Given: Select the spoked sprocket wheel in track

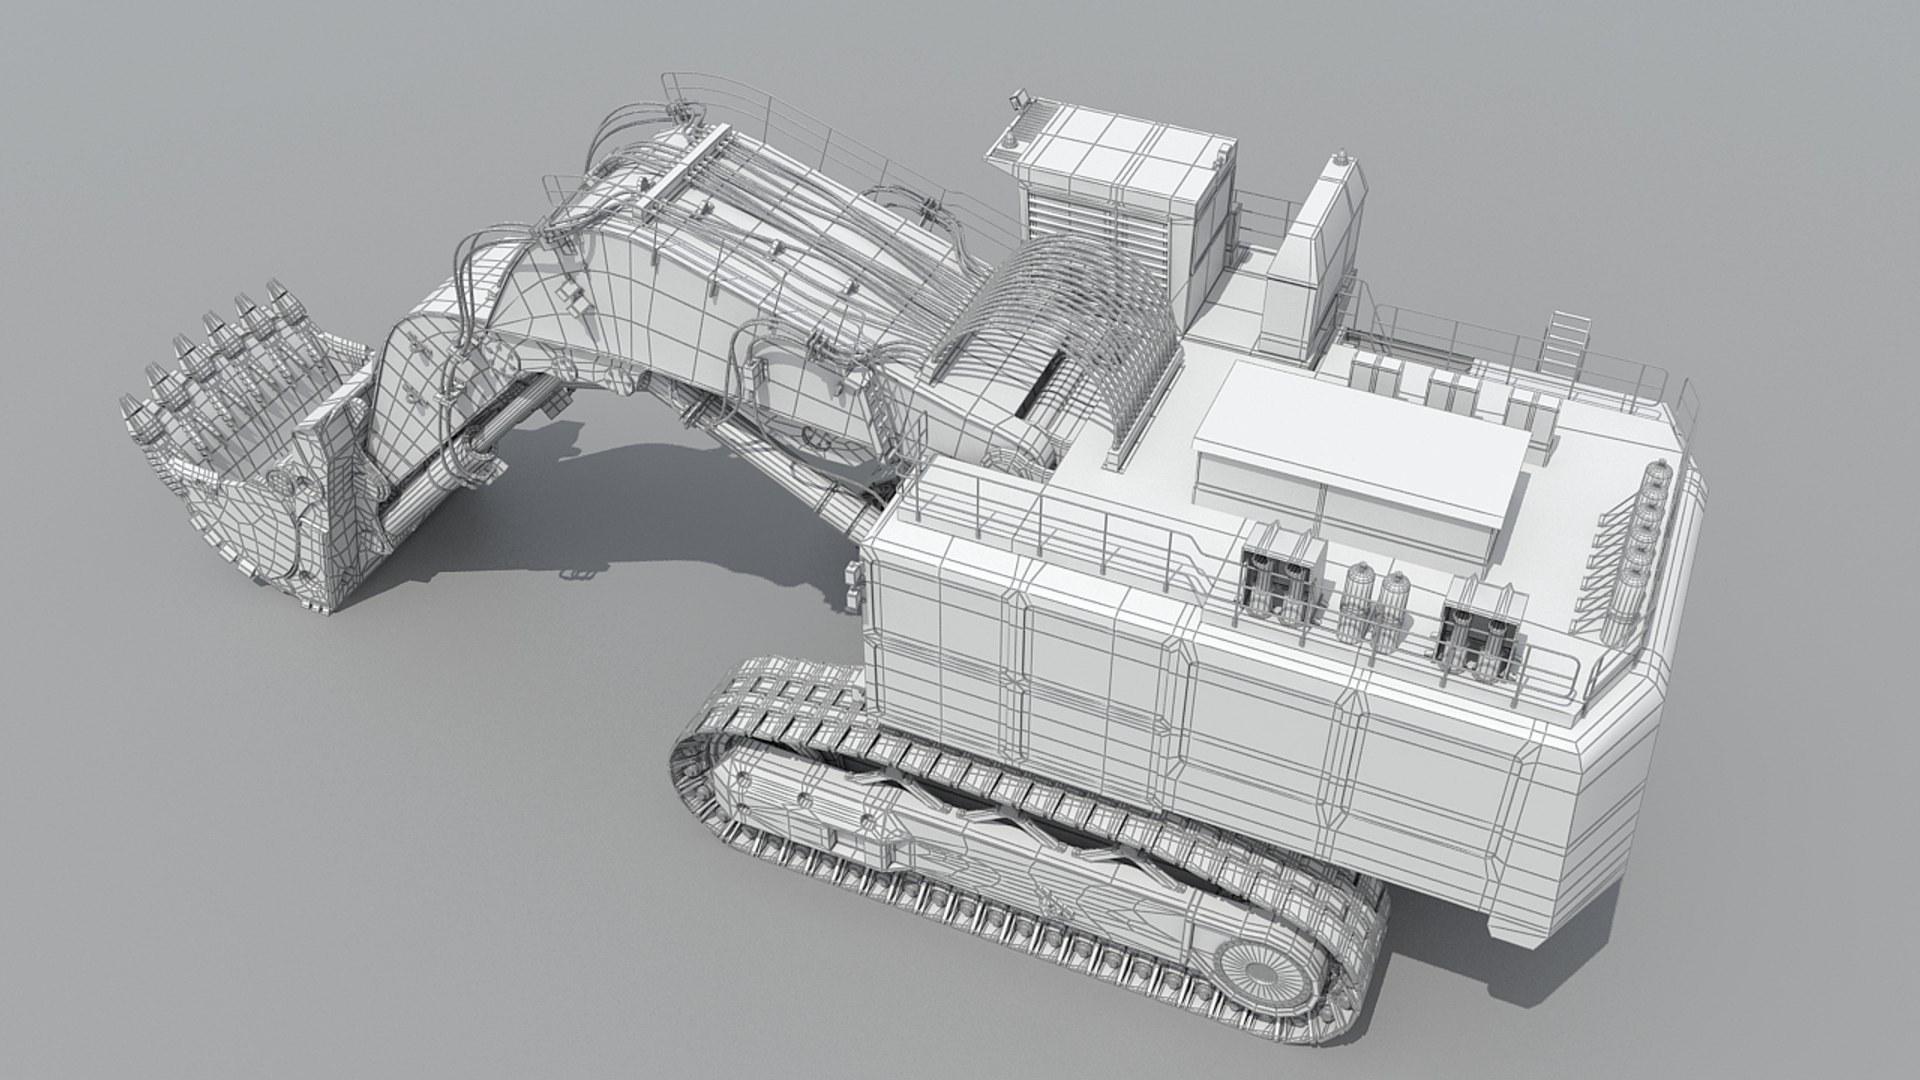Looking at the screenshot, I should 1262,972.
